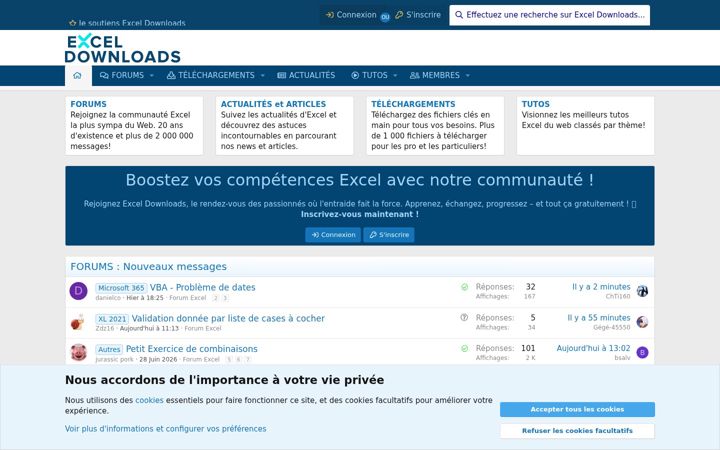This screenshot has height=450, width=720.
Task: Click ChTi160 last poster name
Action: (618, 297)
